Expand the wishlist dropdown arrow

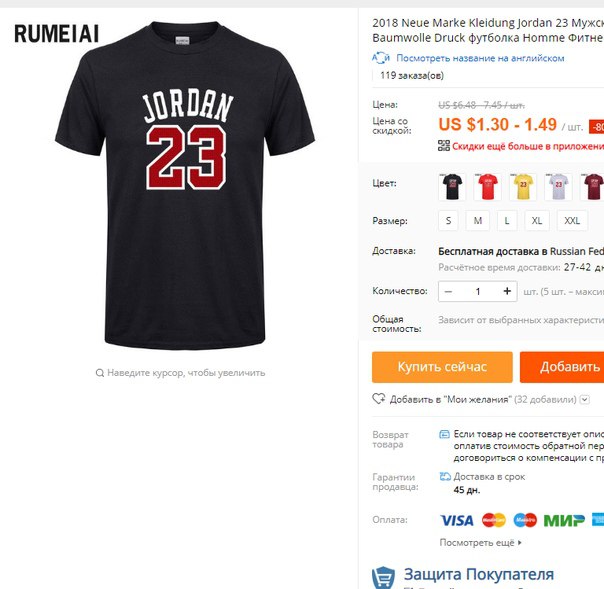click(x=584, y=399)
